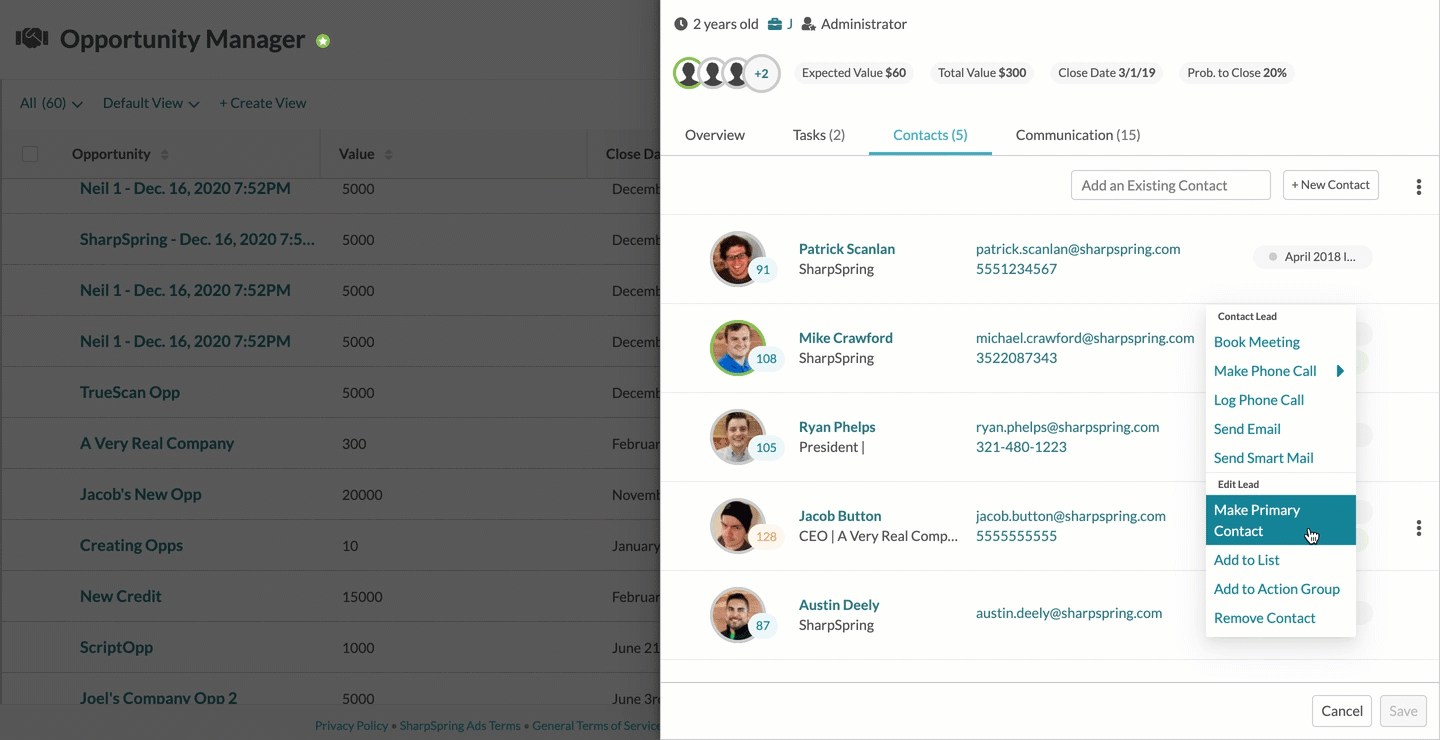The height and width of the screenshot is (740, 1440).
Task: Open Ryan Phelps's contact name link
Action: pyautogui.click(x=837, y=427)
